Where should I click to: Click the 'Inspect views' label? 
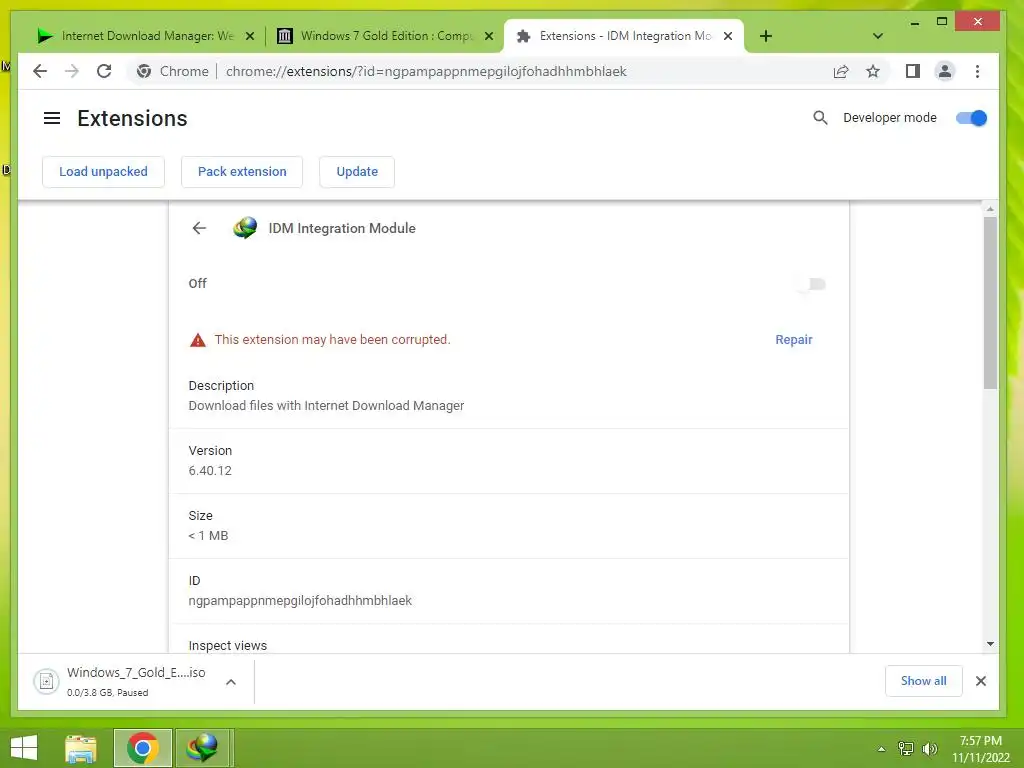[x=227, y=645]
